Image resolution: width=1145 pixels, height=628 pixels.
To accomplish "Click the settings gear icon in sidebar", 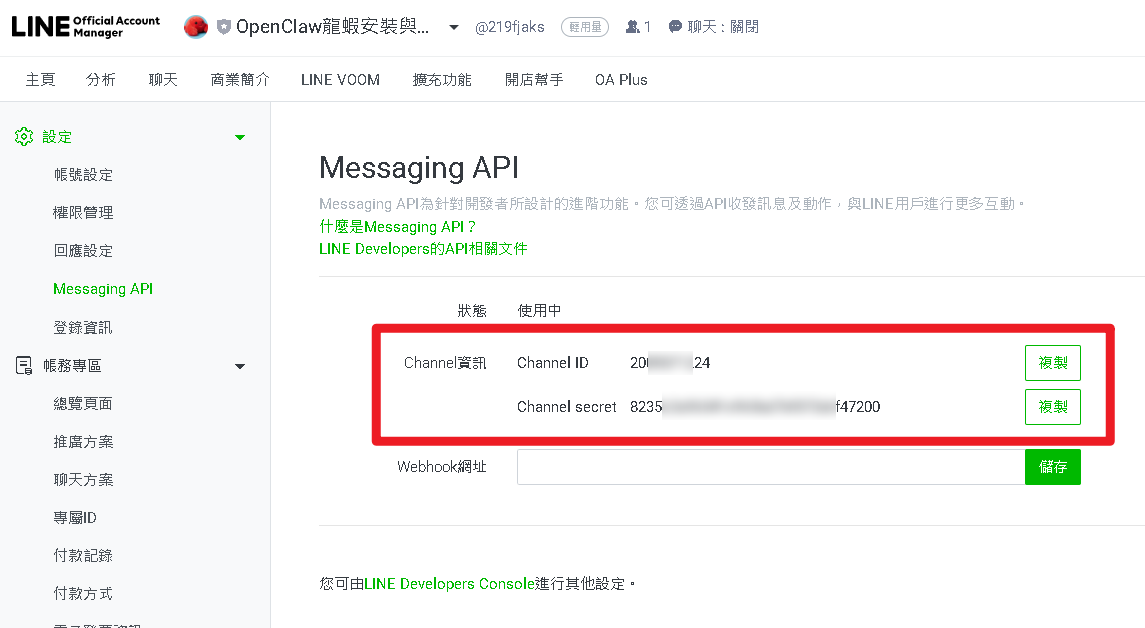I will click(x=24, y=137).
